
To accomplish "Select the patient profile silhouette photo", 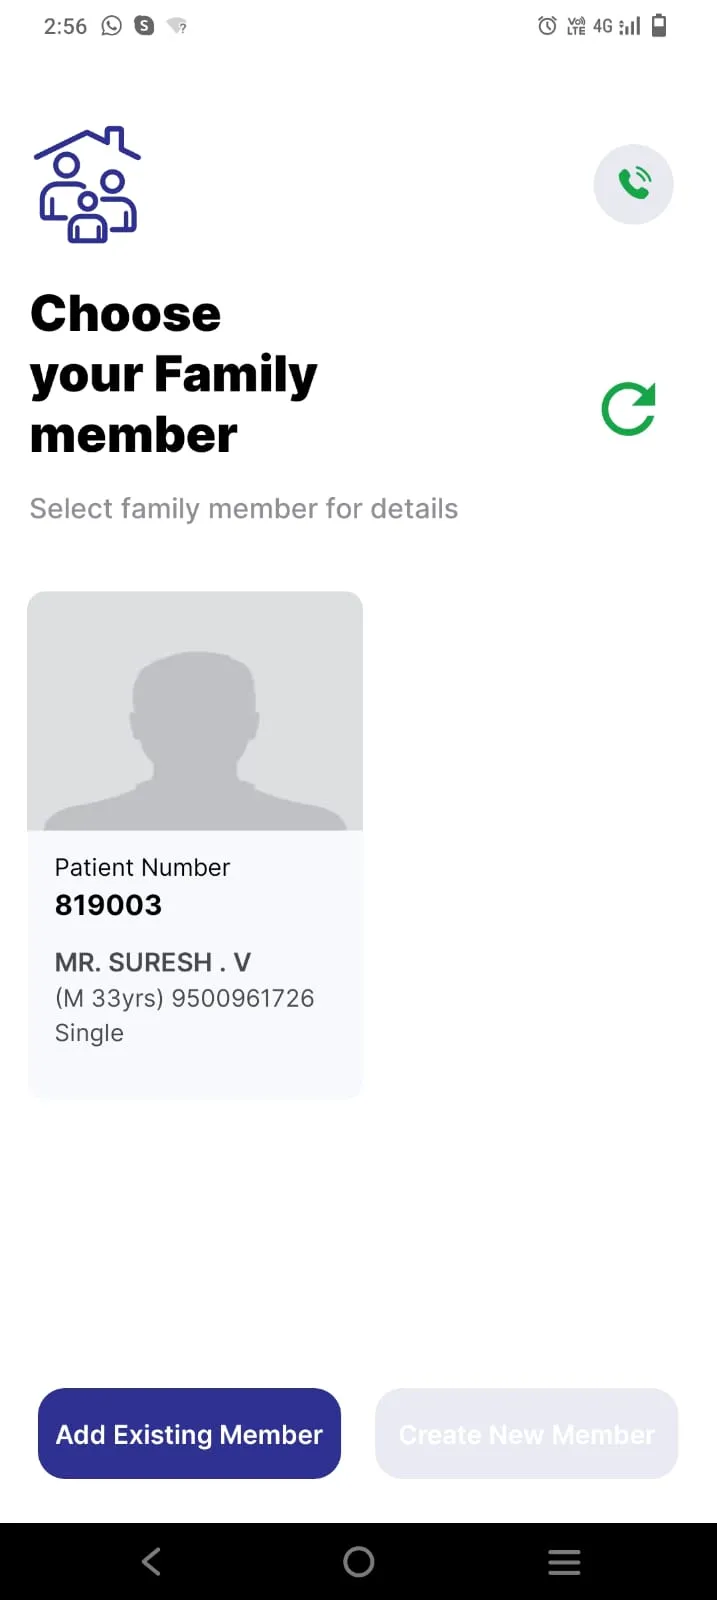I will [195, 711].
